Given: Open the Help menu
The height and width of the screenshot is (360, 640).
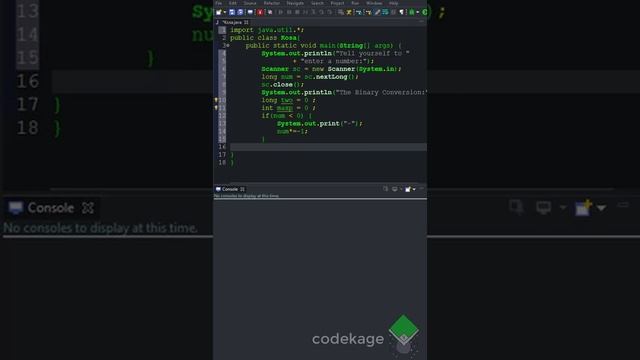Looking at the screenshot, I should point(393,3).
